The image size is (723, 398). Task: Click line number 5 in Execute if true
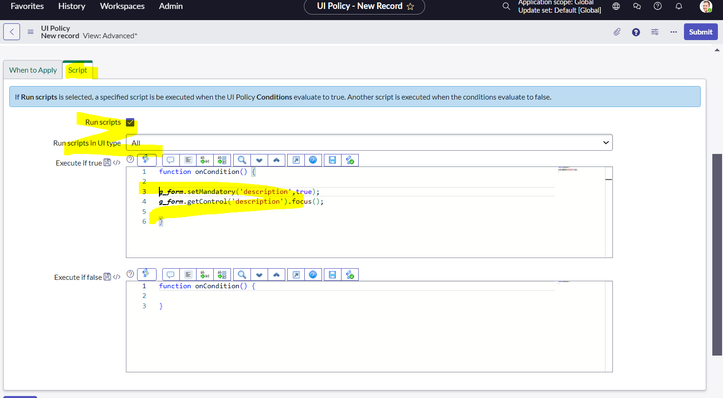144,212
